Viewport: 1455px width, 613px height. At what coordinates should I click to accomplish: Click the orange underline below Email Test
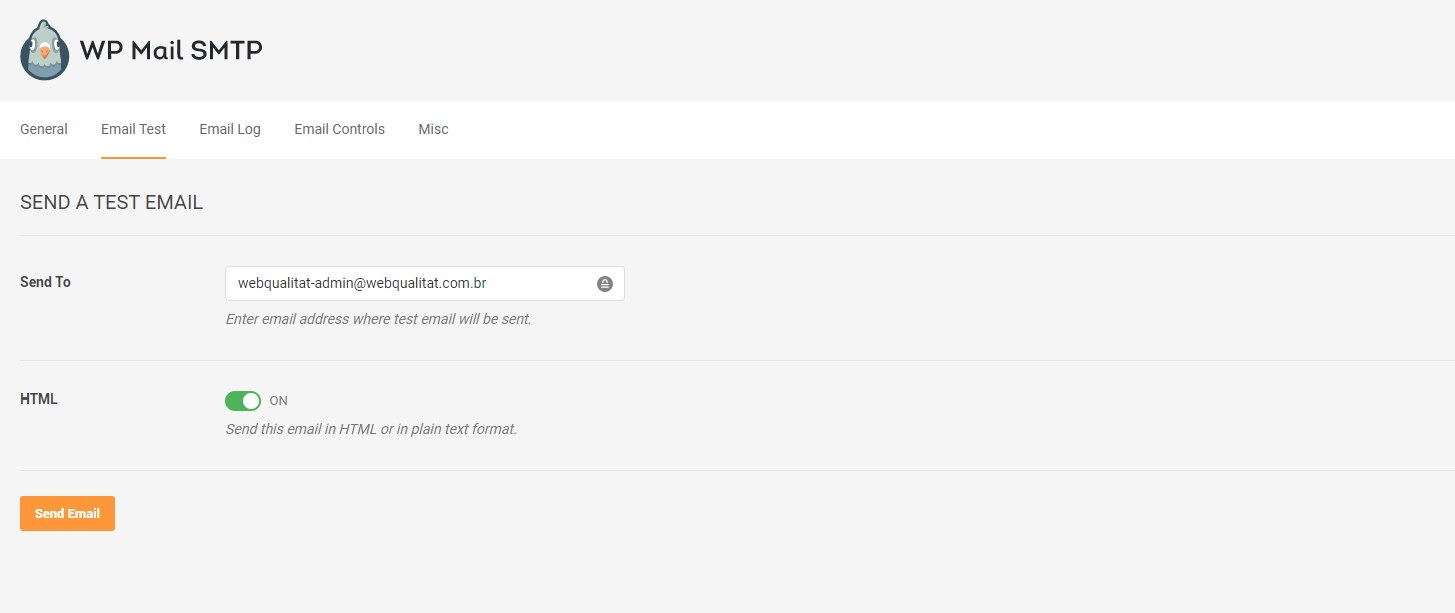tap(133, 157)
